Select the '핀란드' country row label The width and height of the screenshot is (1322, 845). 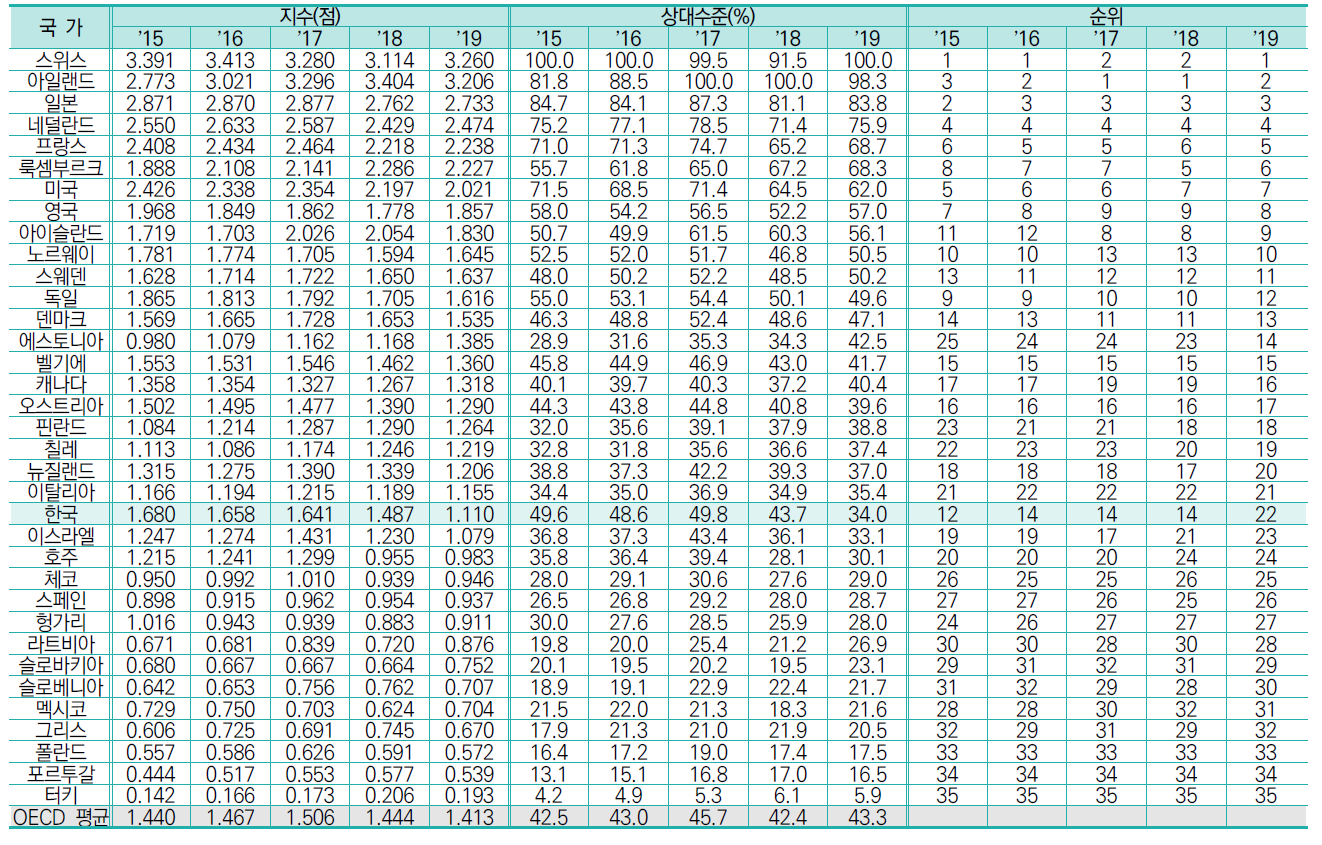pyautogui.click(x=61, y=428)
